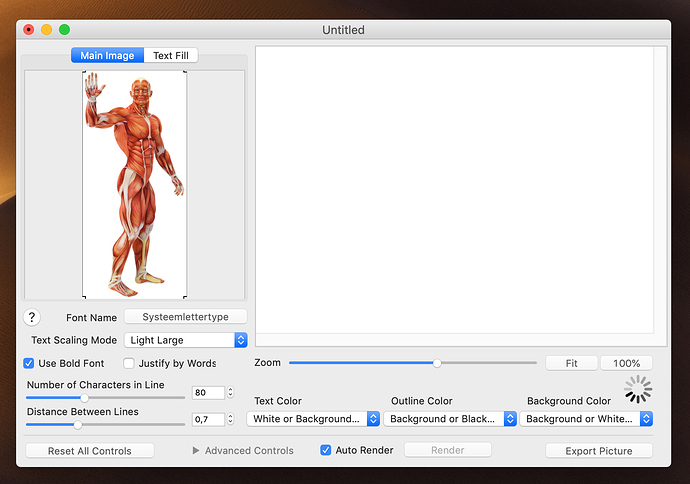Click the Number of Characters in Line field
Screen dimensions: 690x484
[208, 393]
